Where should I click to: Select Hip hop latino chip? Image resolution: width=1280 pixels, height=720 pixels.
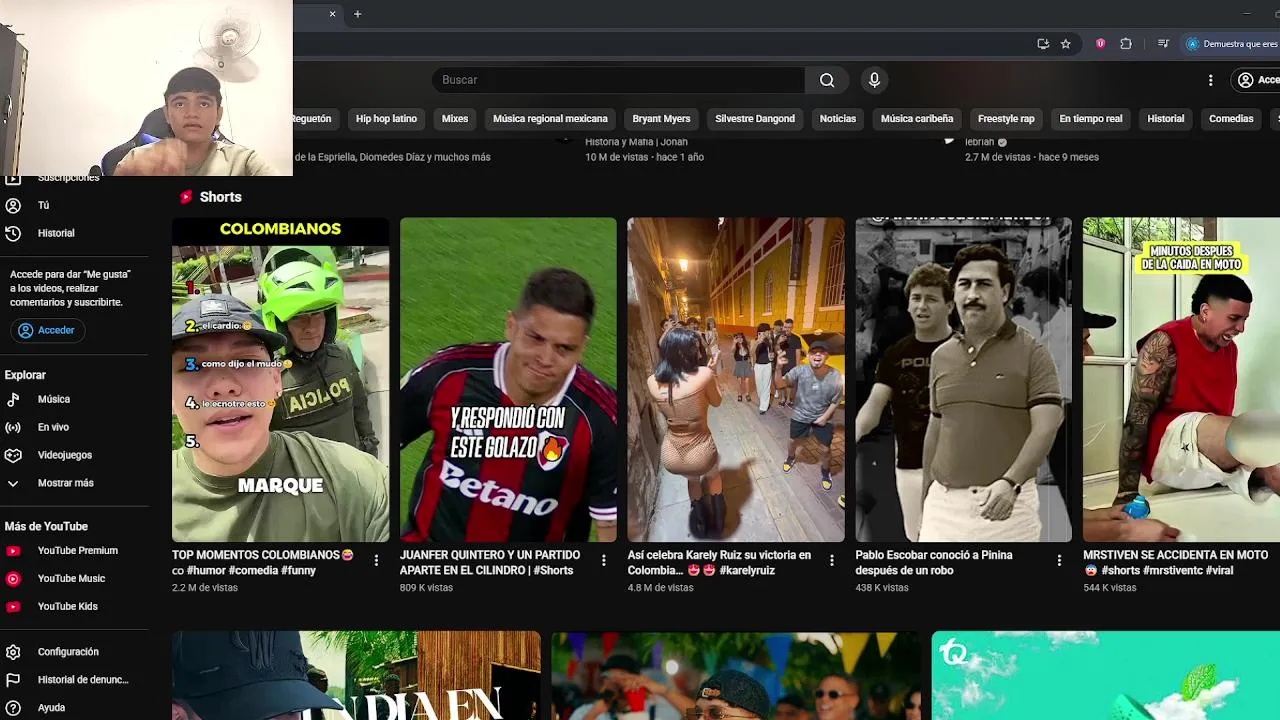click(x=386, y=118)
